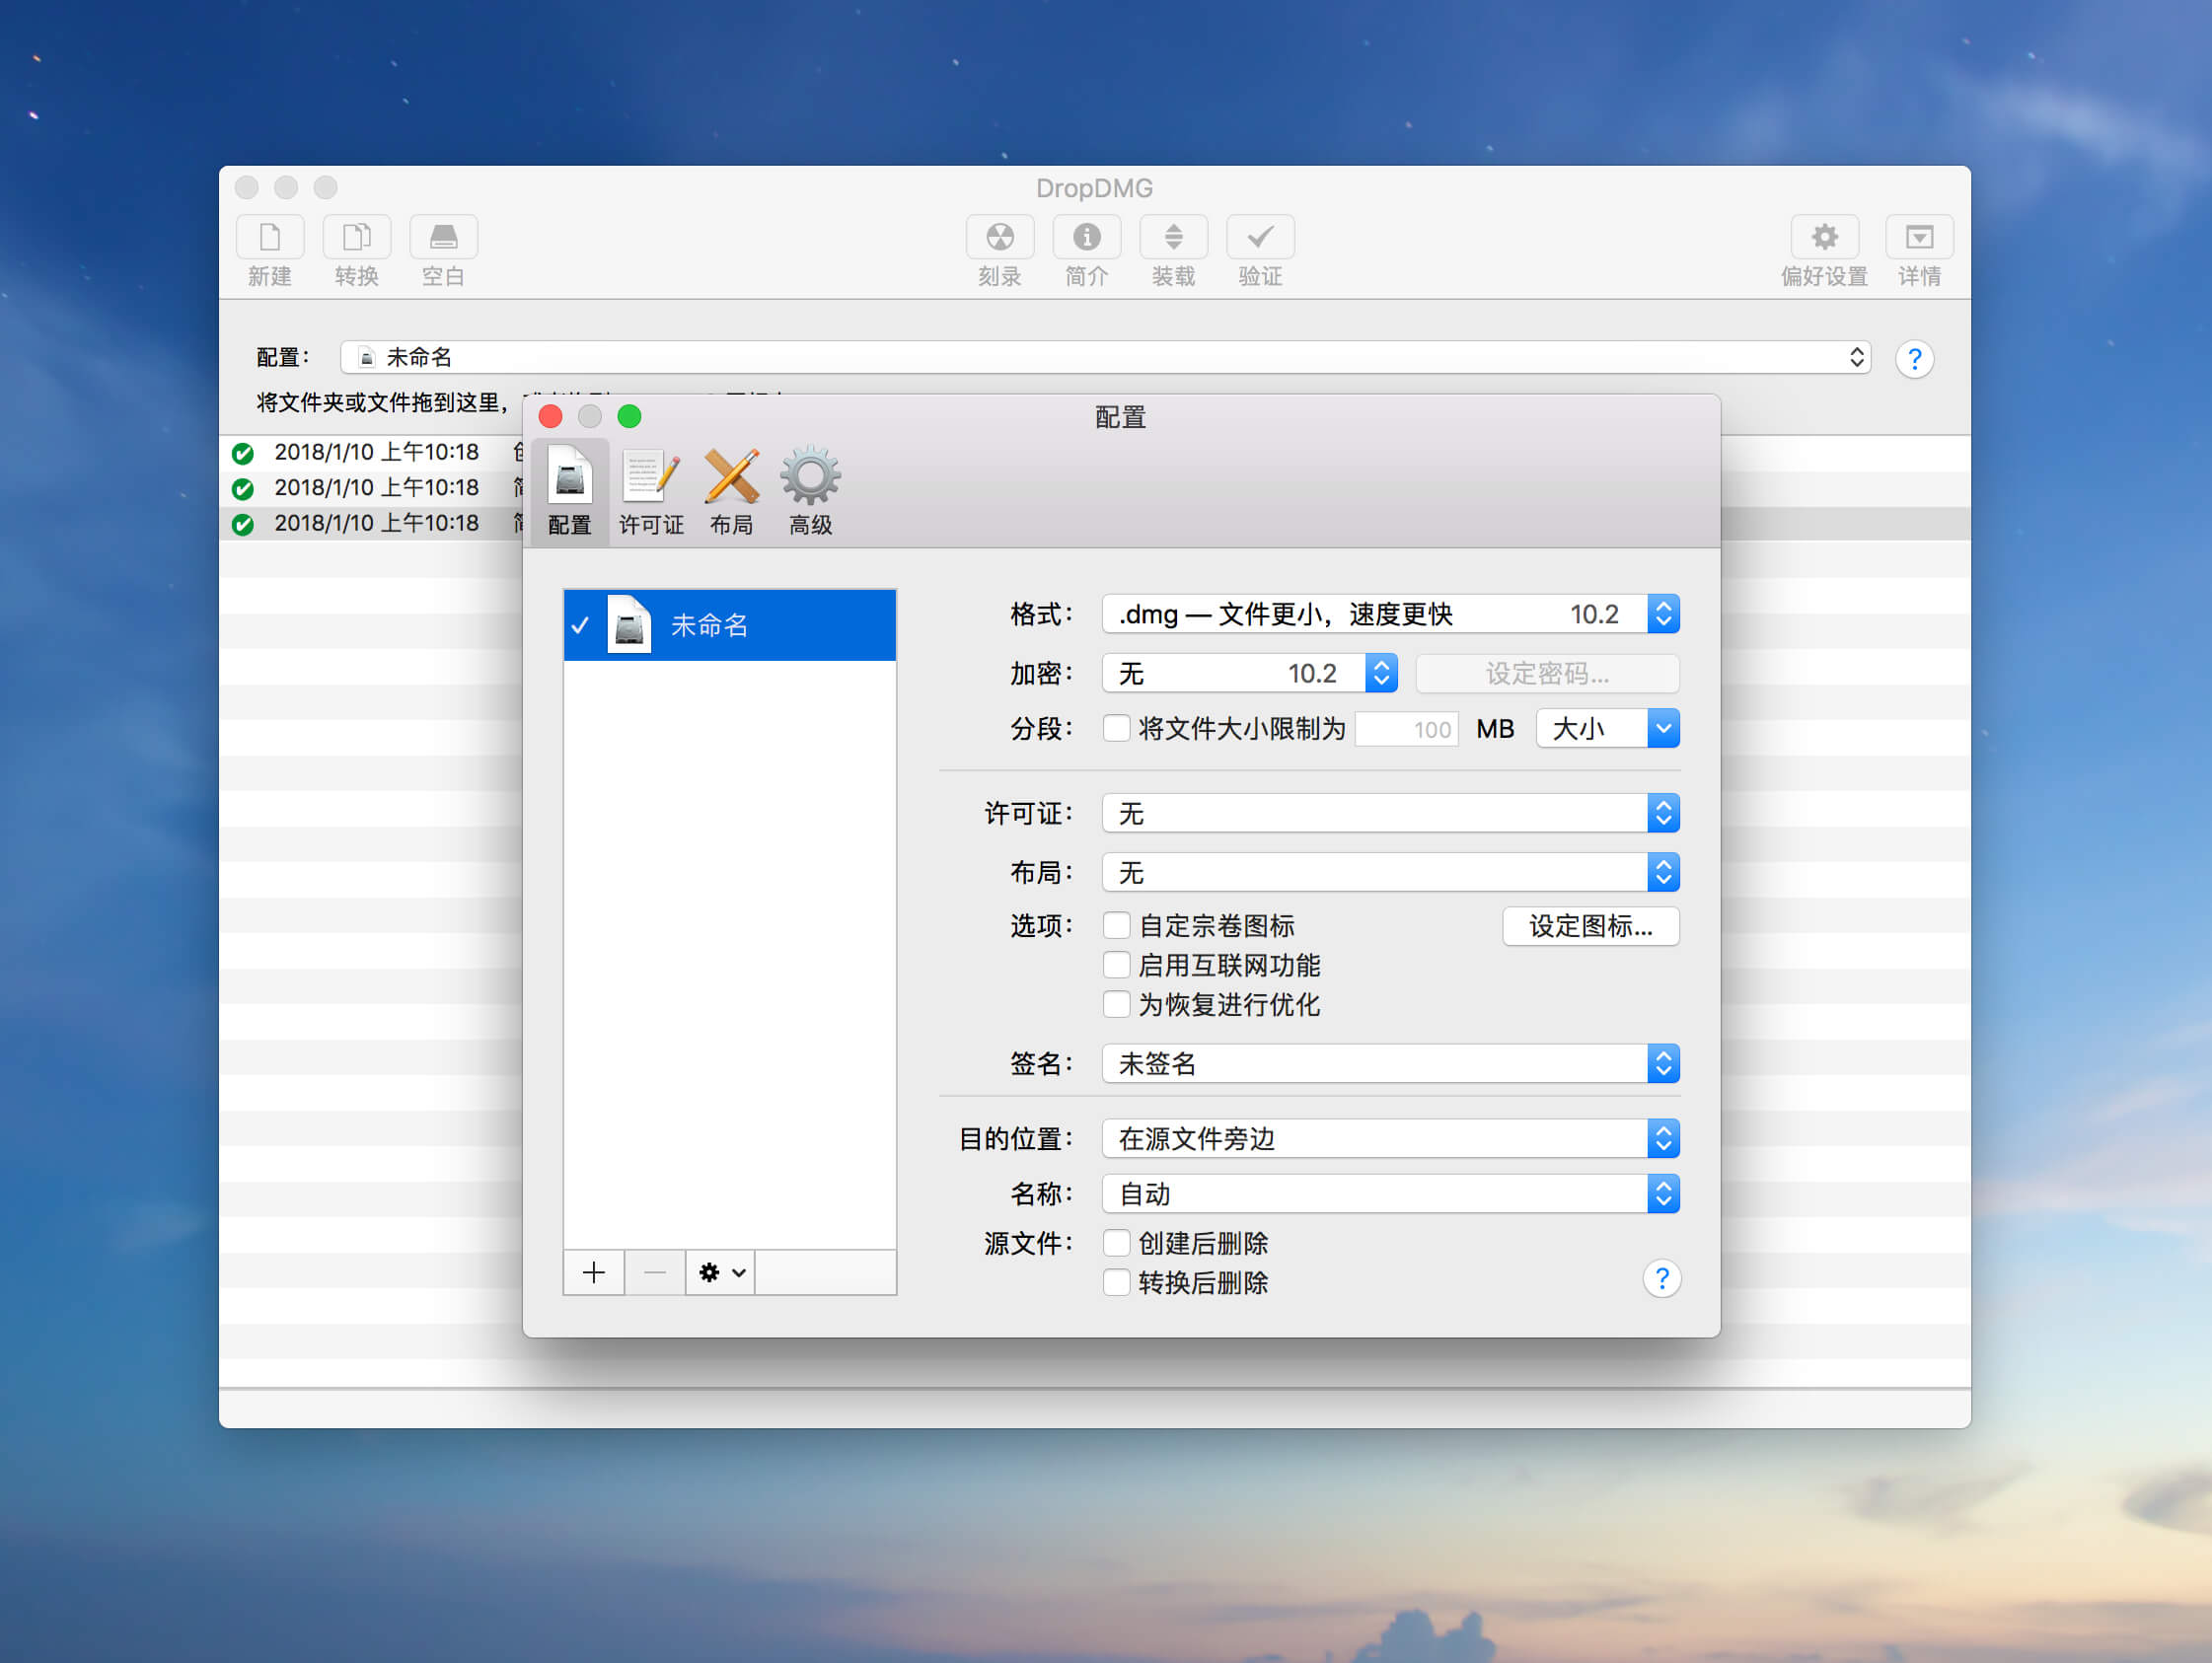Screen dimensions: 2212x1663
Task: Click the 刻录 burn toolbar icon
Action: 999,237
